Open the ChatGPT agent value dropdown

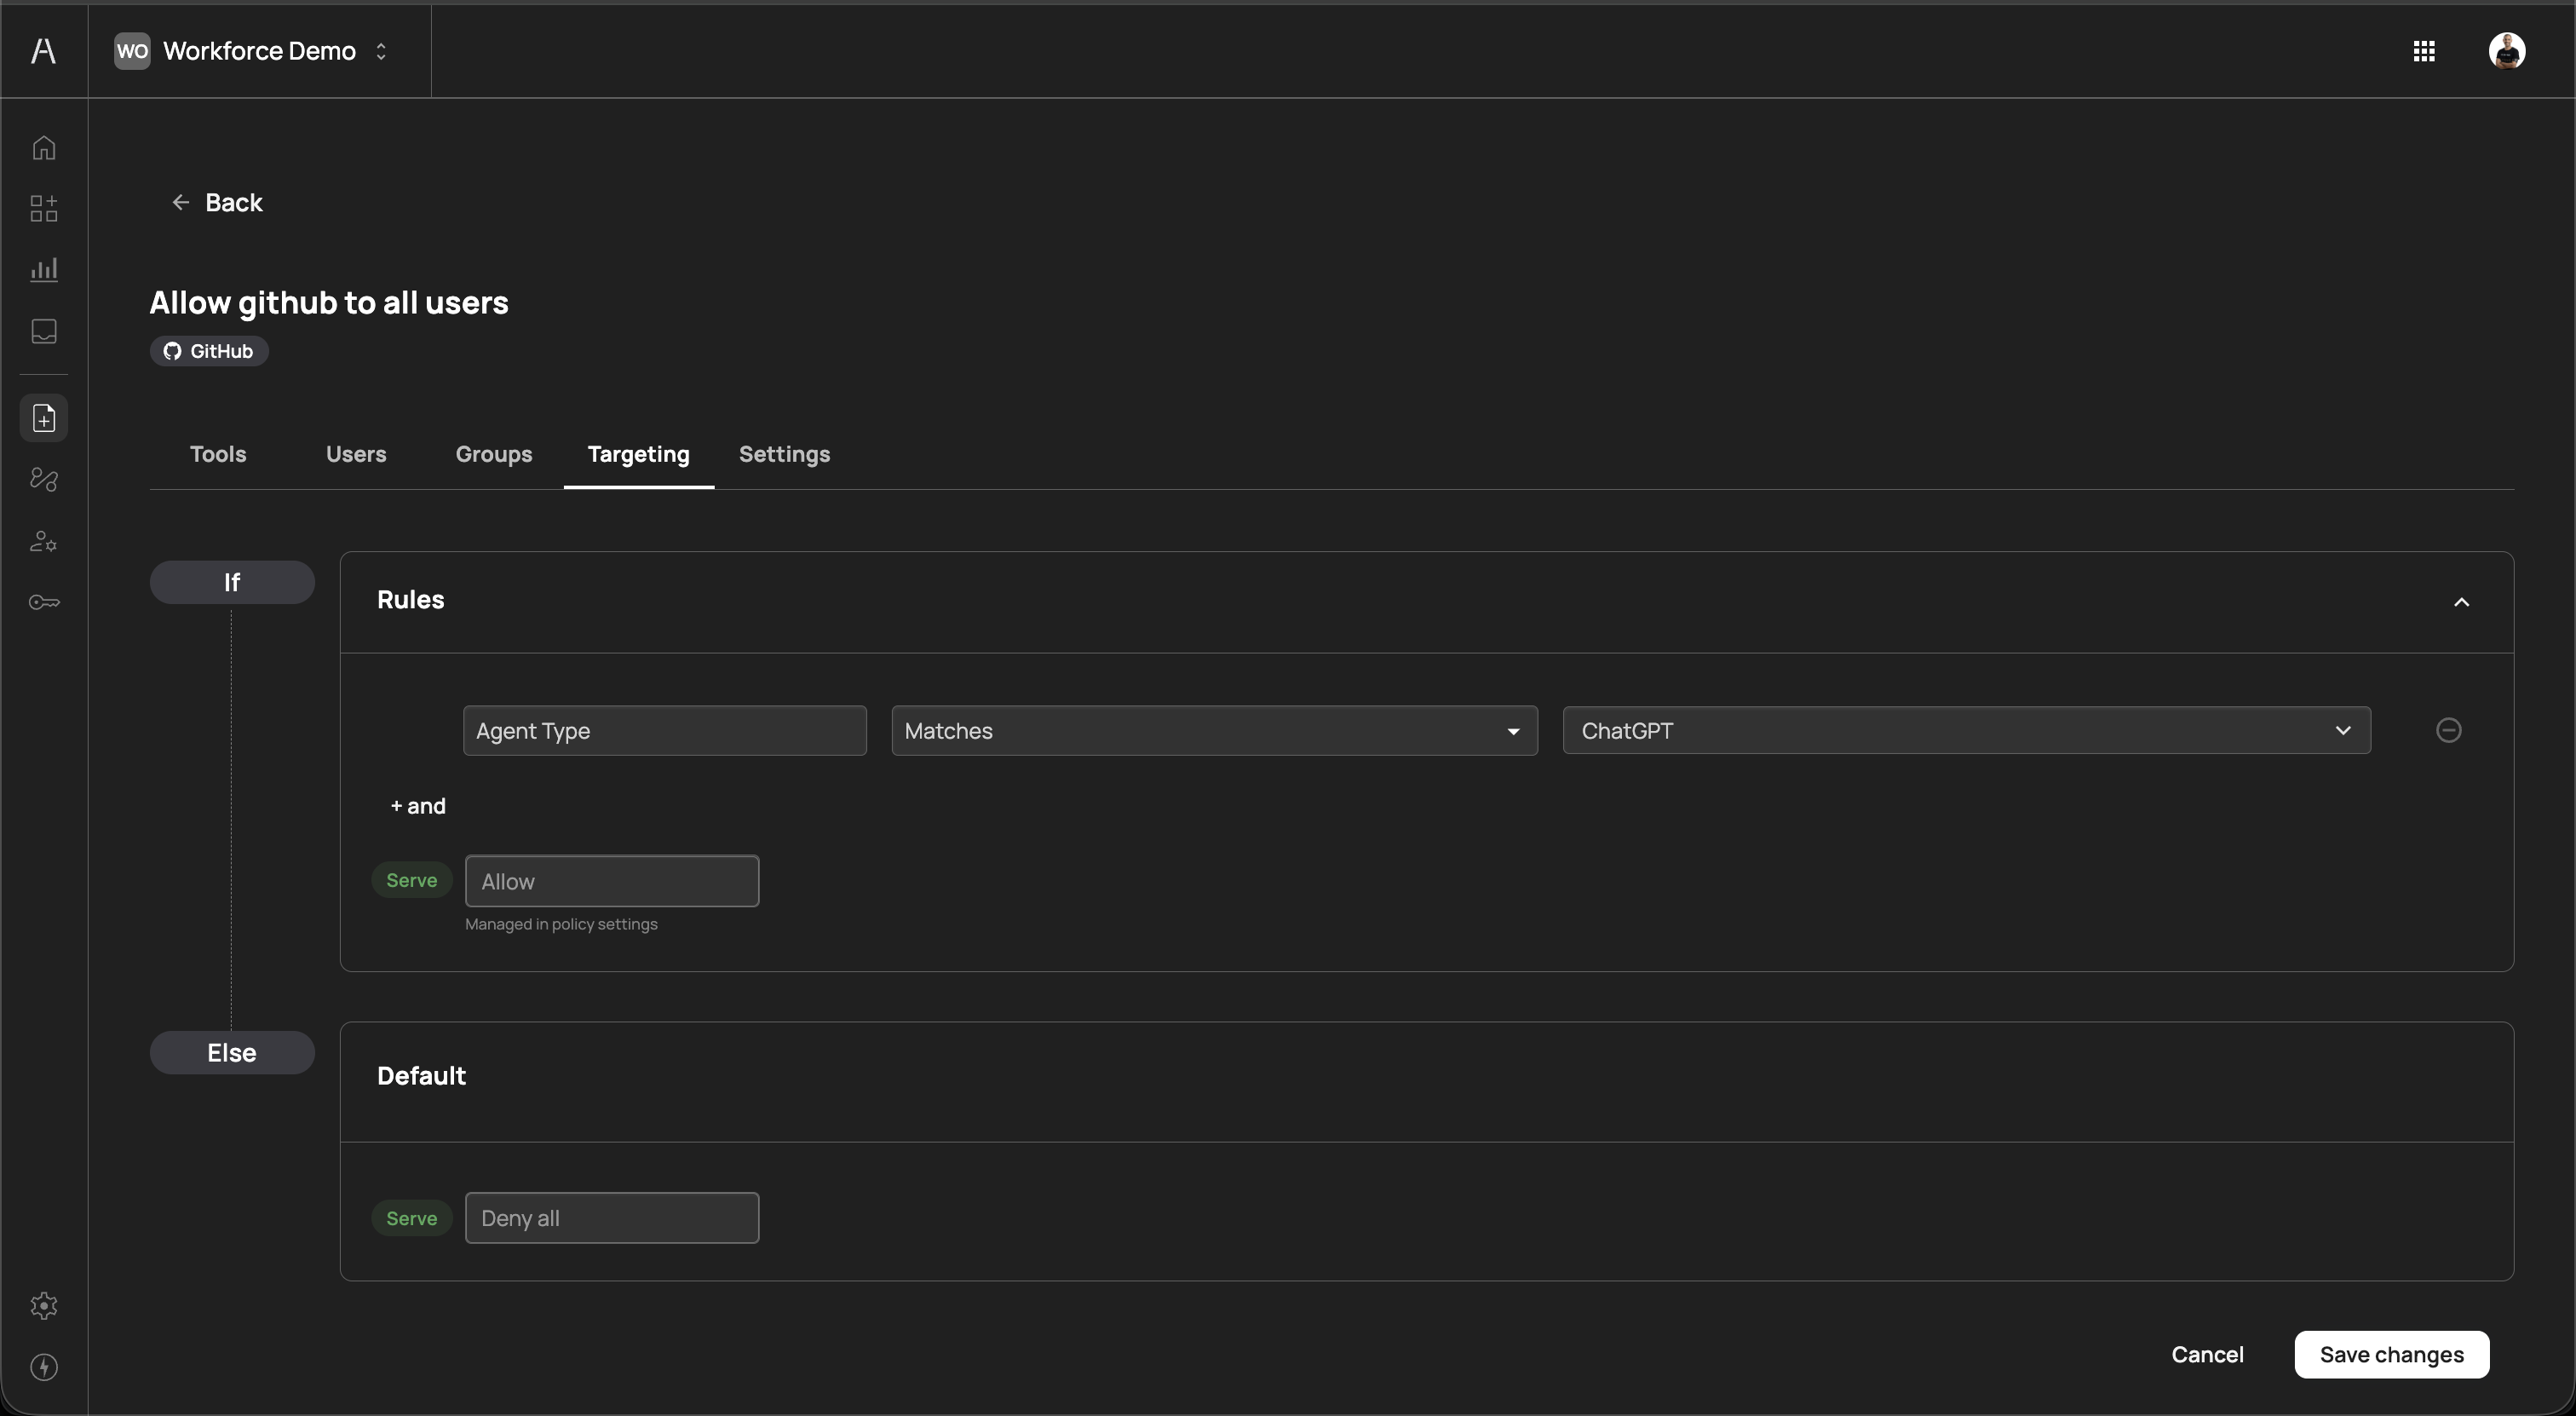pos(1965,731)
